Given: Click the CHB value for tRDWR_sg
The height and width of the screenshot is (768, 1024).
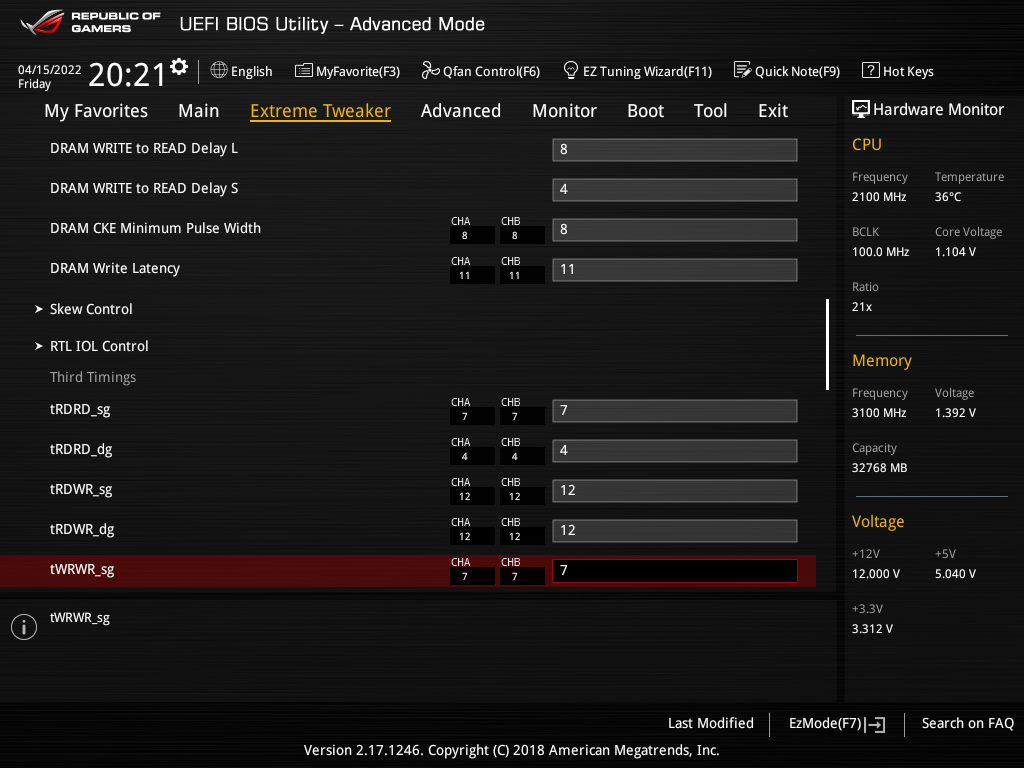Looking at the screenshot, I should click(x=515, y=496).
